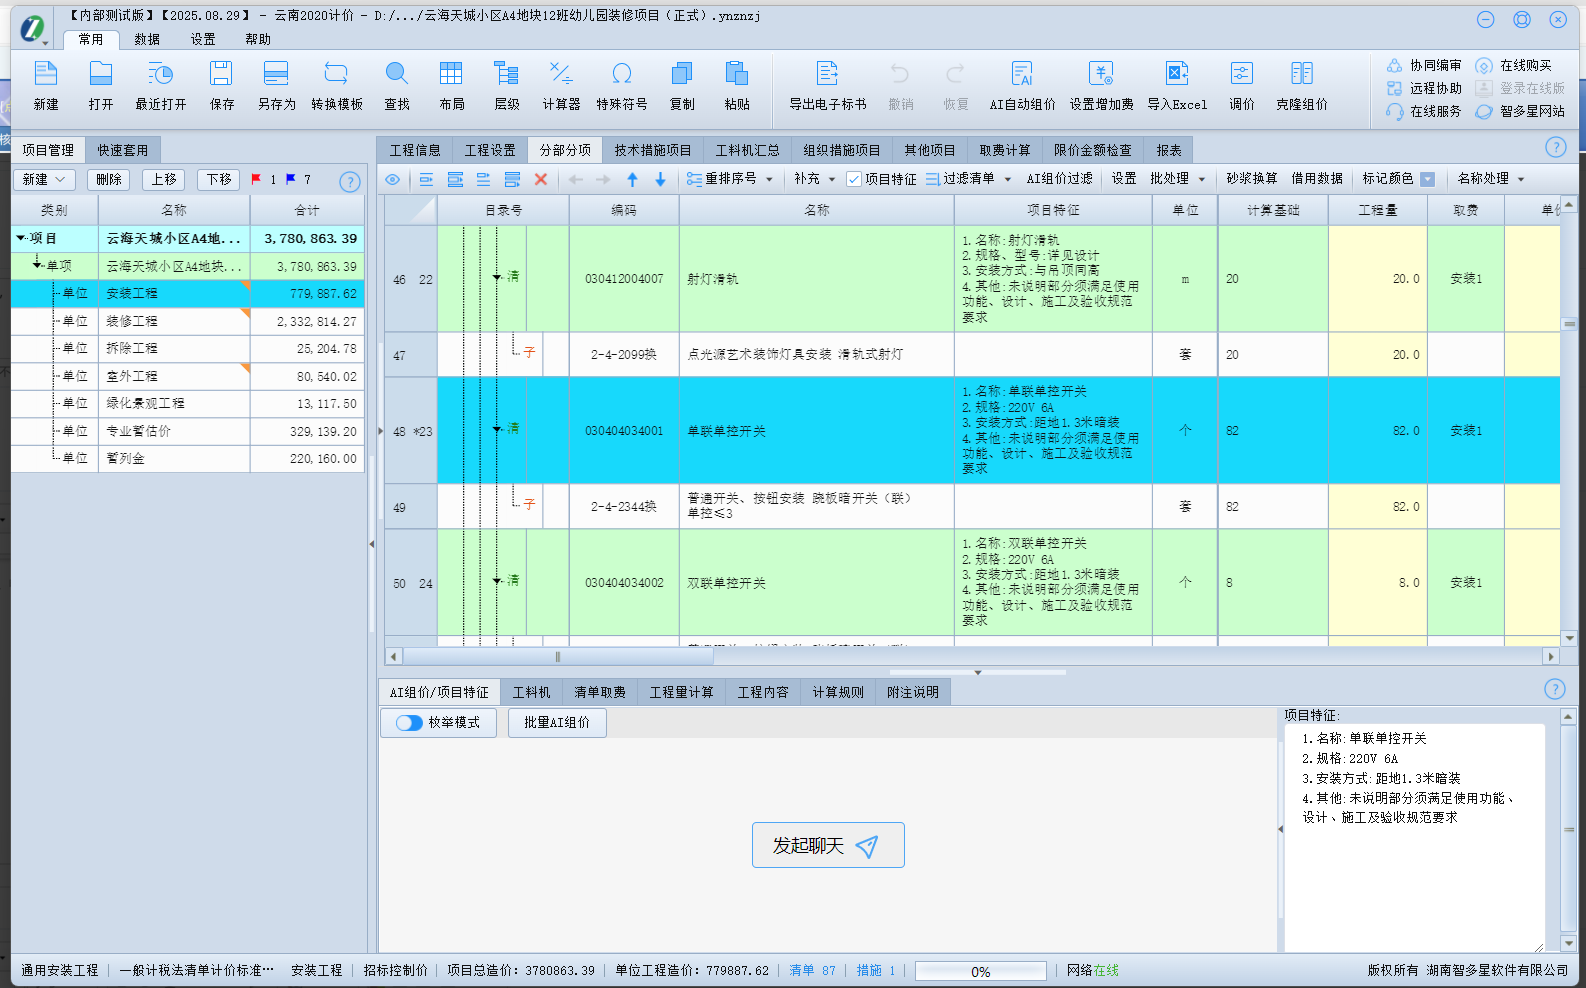This screenshot has height=988, width=1586.
Task: Switch to the 工料机汇总 tab
Action: pyautogui.click(x=747, y=150)
